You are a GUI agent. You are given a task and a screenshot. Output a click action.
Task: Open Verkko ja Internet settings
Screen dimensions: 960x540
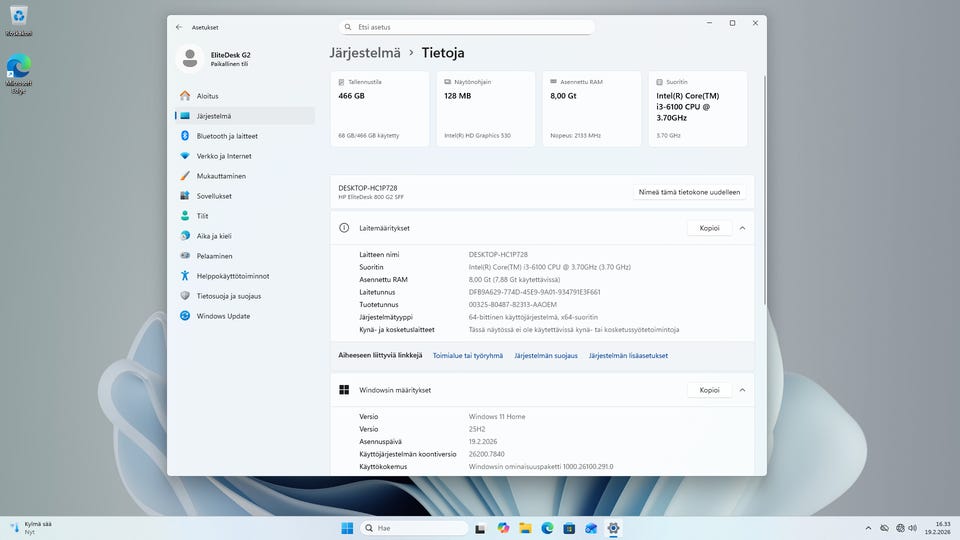coord(223,156)
